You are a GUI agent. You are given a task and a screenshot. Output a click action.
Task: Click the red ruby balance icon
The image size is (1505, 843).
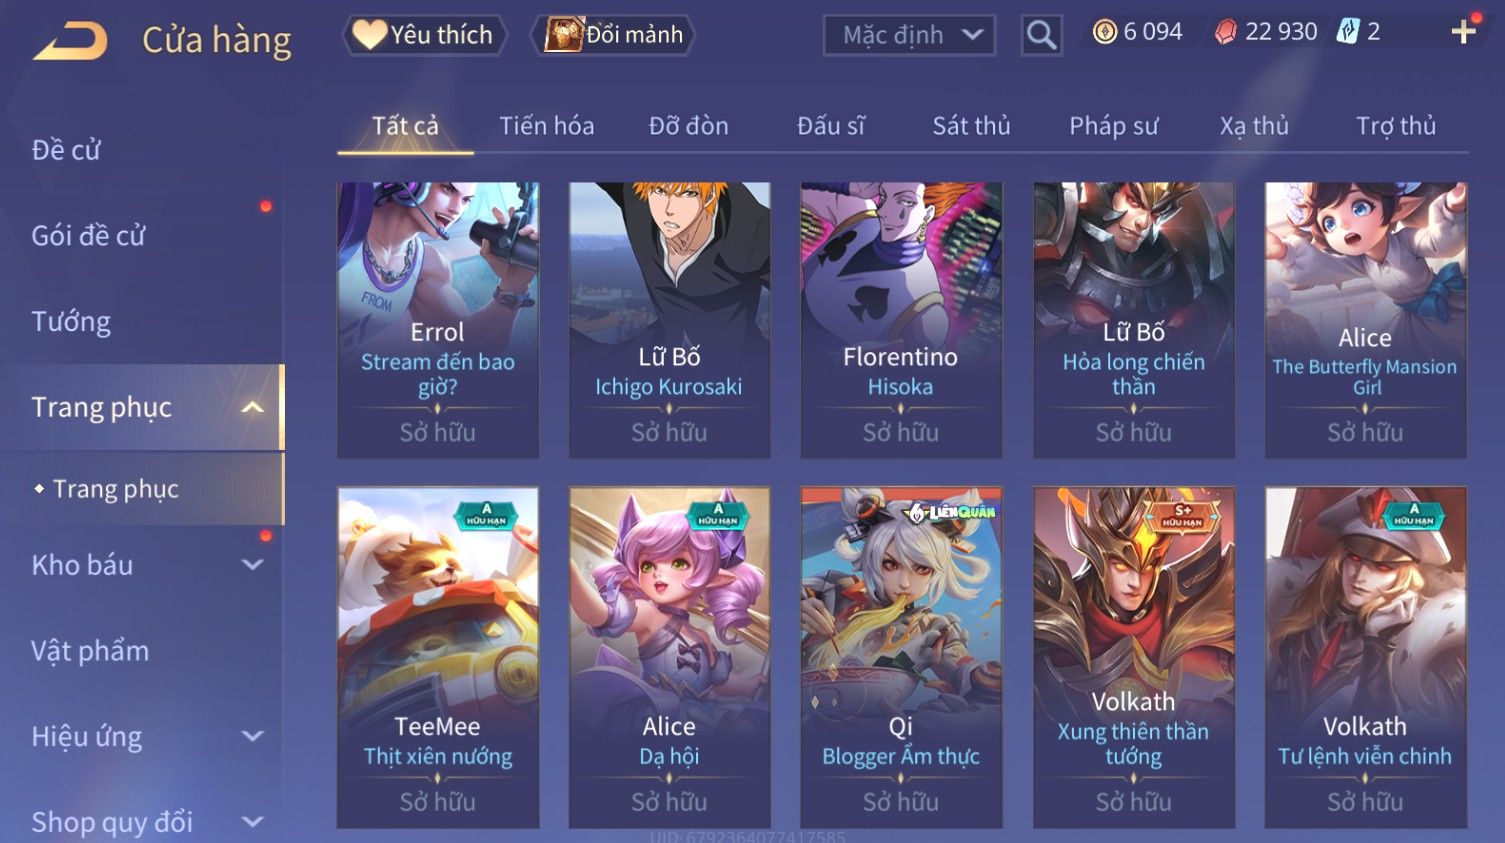1226,32
